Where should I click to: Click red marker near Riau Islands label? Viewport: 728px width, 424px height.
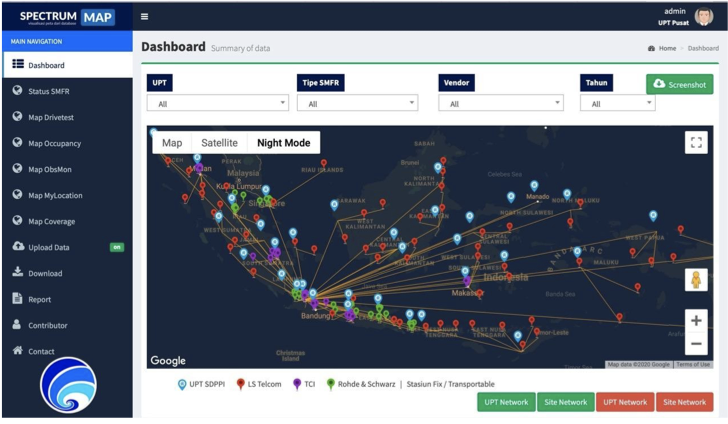[x=324, y=163]
